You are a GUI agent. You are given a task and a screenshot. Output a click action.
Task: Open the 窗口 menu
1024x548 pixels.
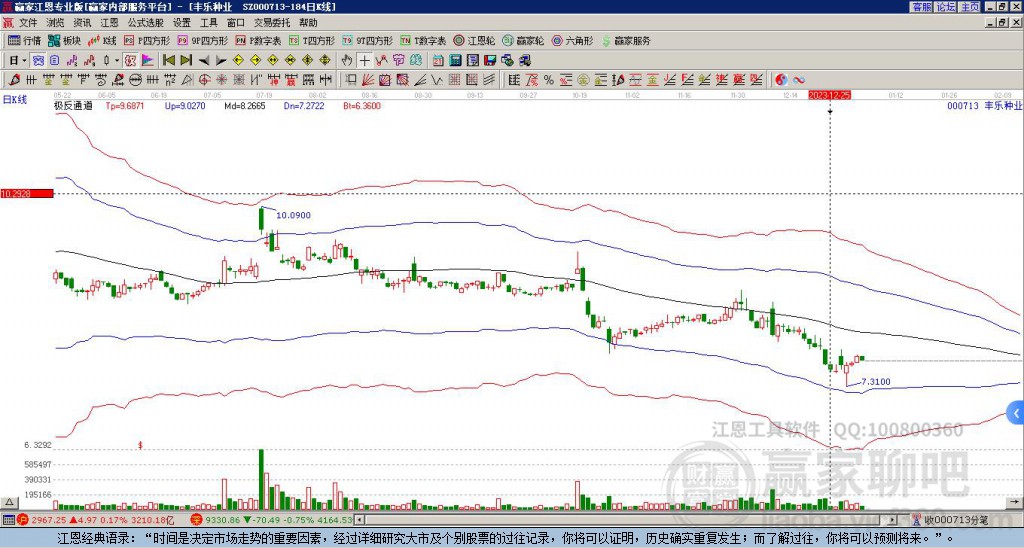coord(236,23)
